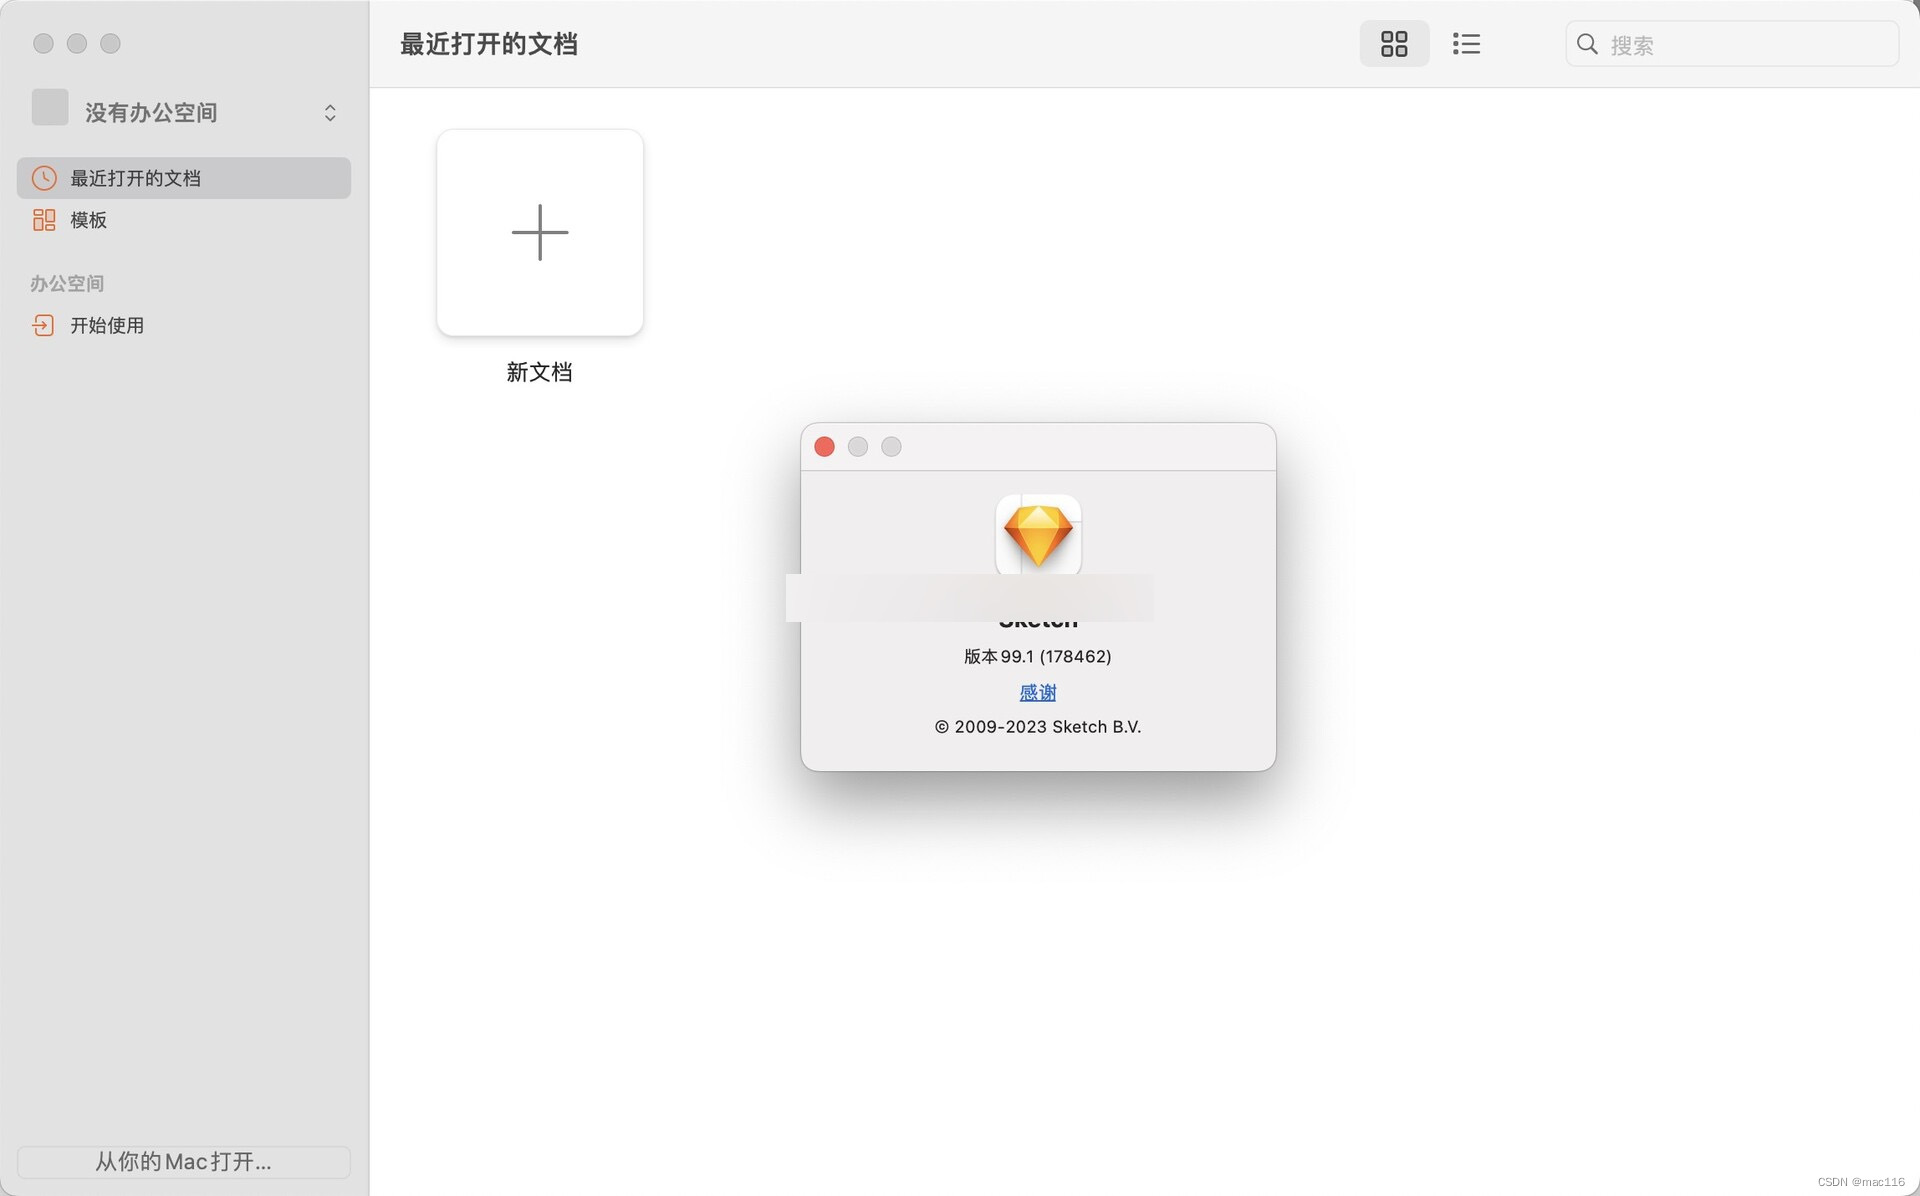Open the 没有办公空间 workspace switcher
1920x1196 pixels.
pyautogui.click(x=185, y=112)
